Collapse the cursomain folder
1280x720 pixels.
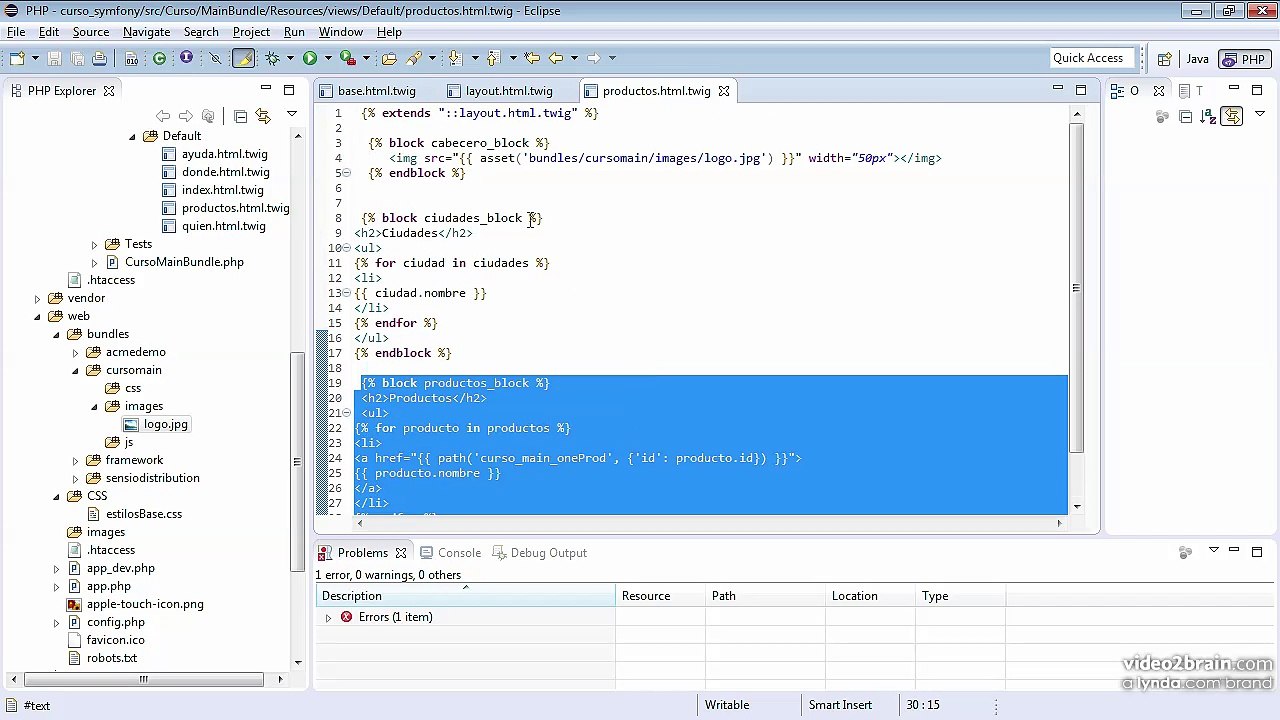click(x=75, y=370)
